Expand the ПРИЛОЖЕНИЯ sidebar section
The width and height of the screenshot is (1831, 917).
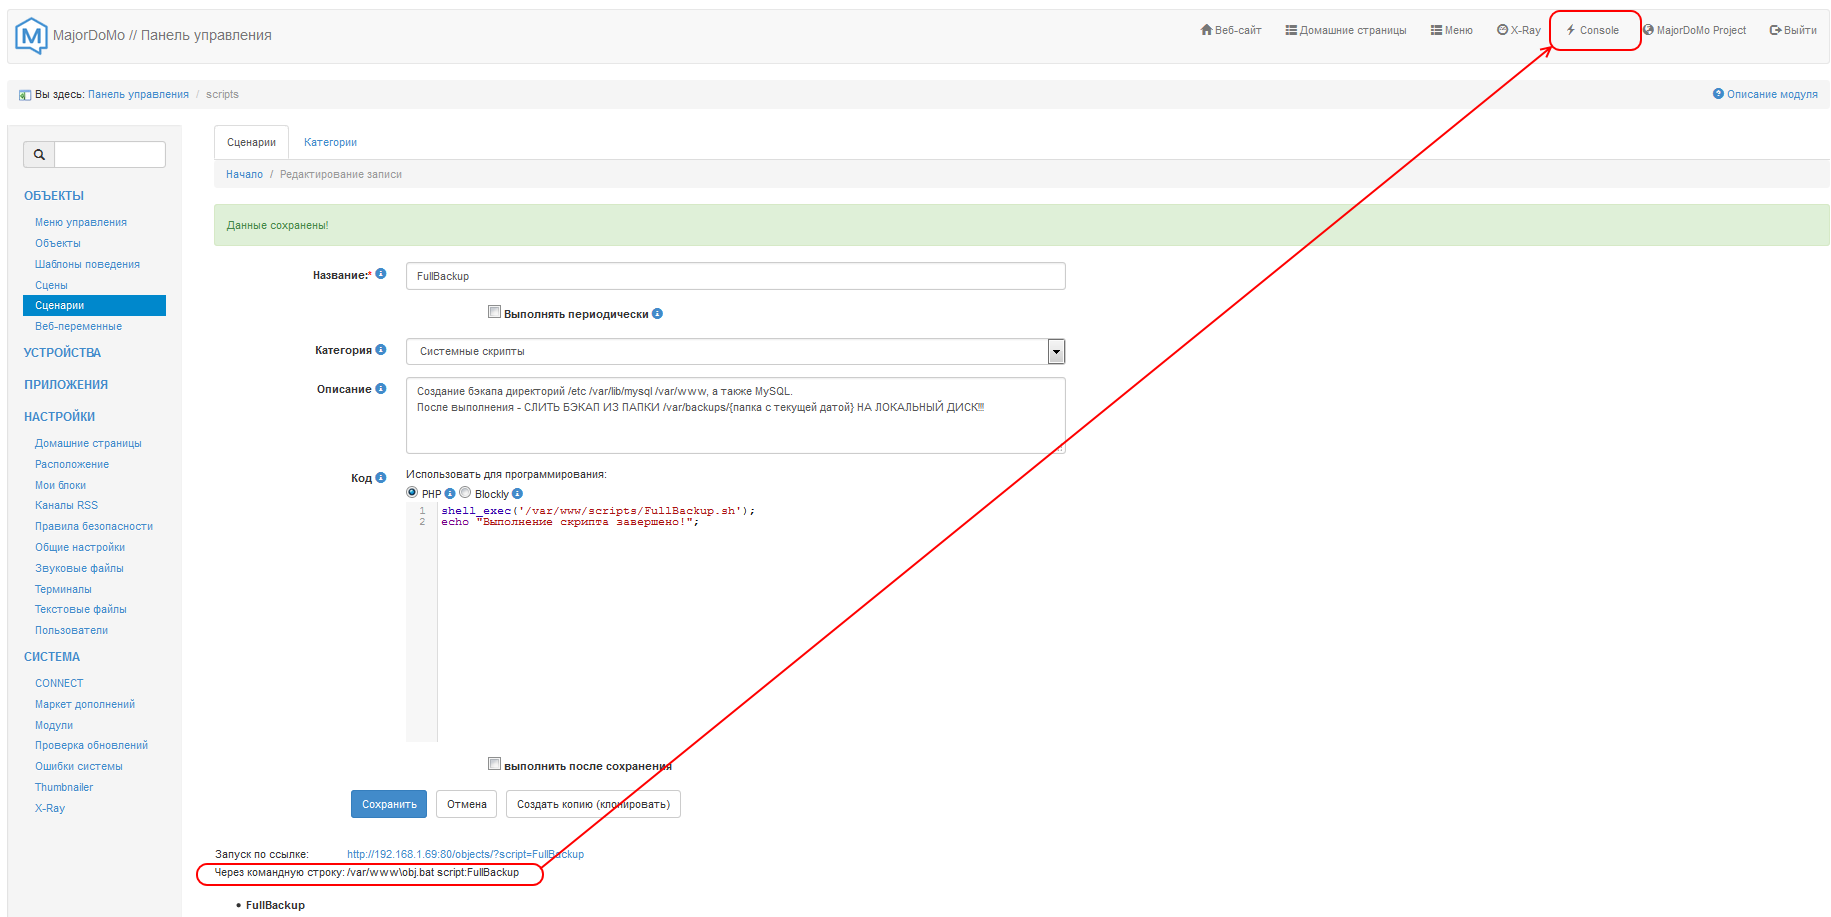coord(66,385)
